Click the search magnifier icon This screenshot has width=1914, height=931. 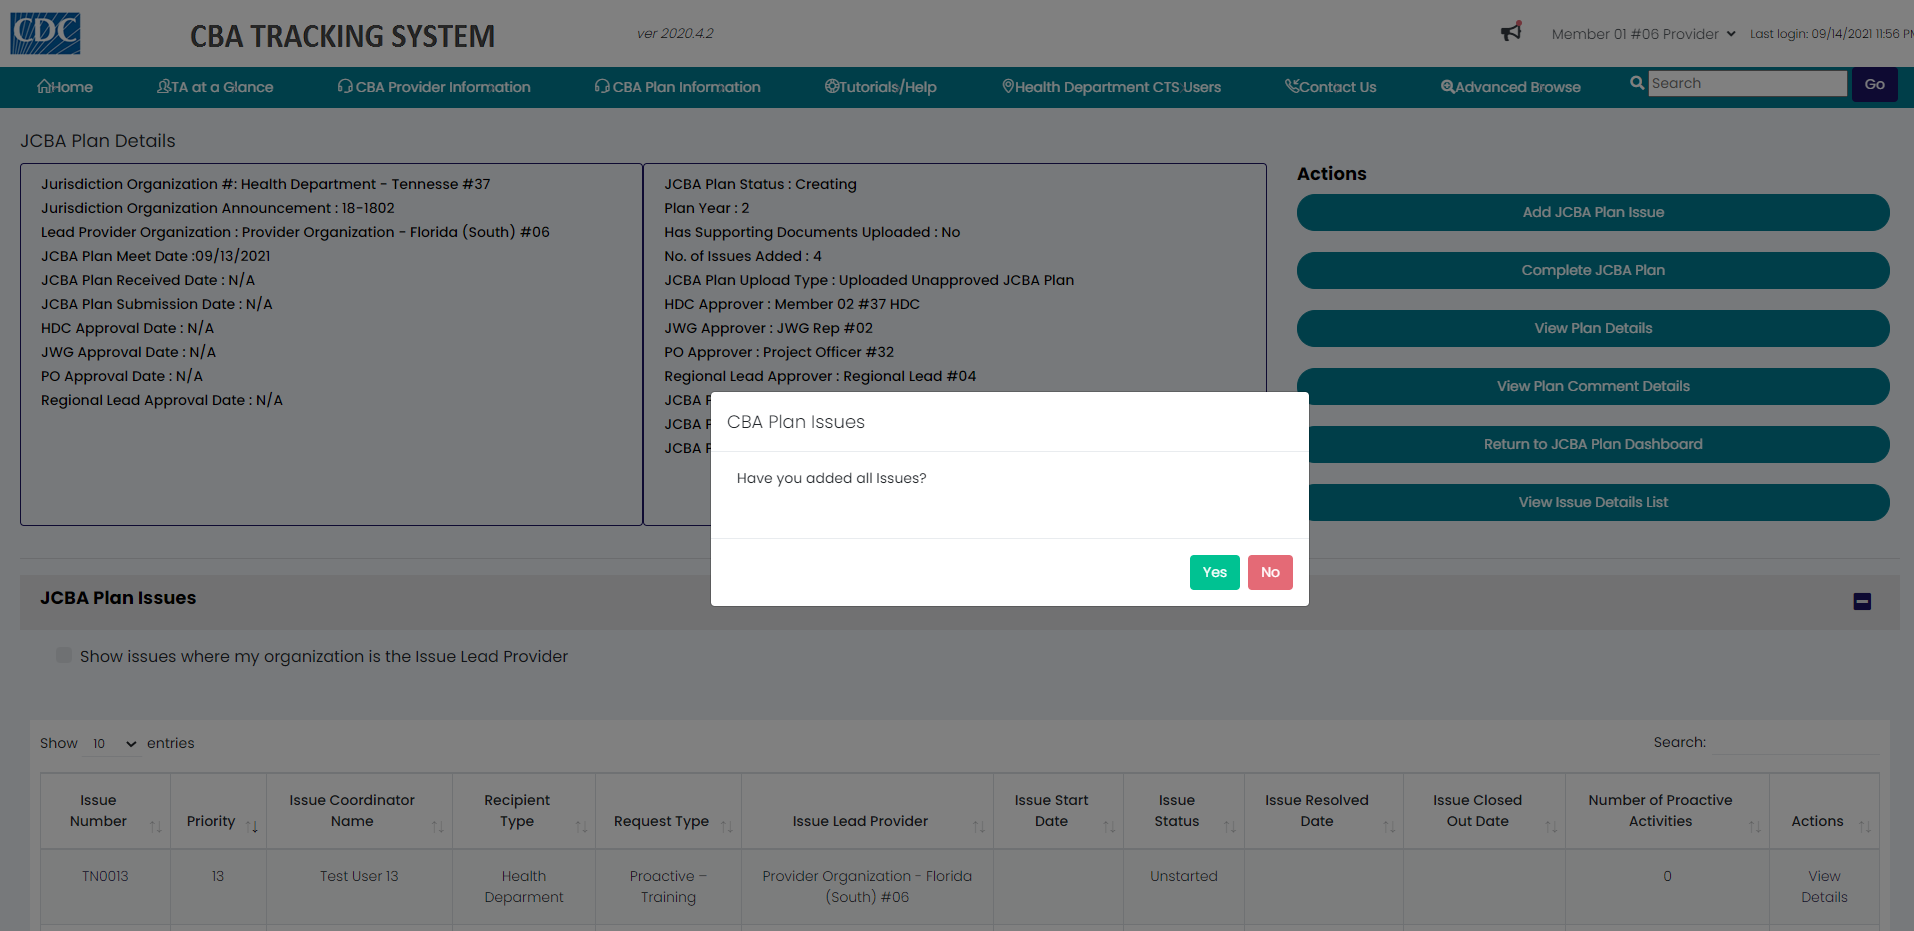click(x=1636, y=83)
